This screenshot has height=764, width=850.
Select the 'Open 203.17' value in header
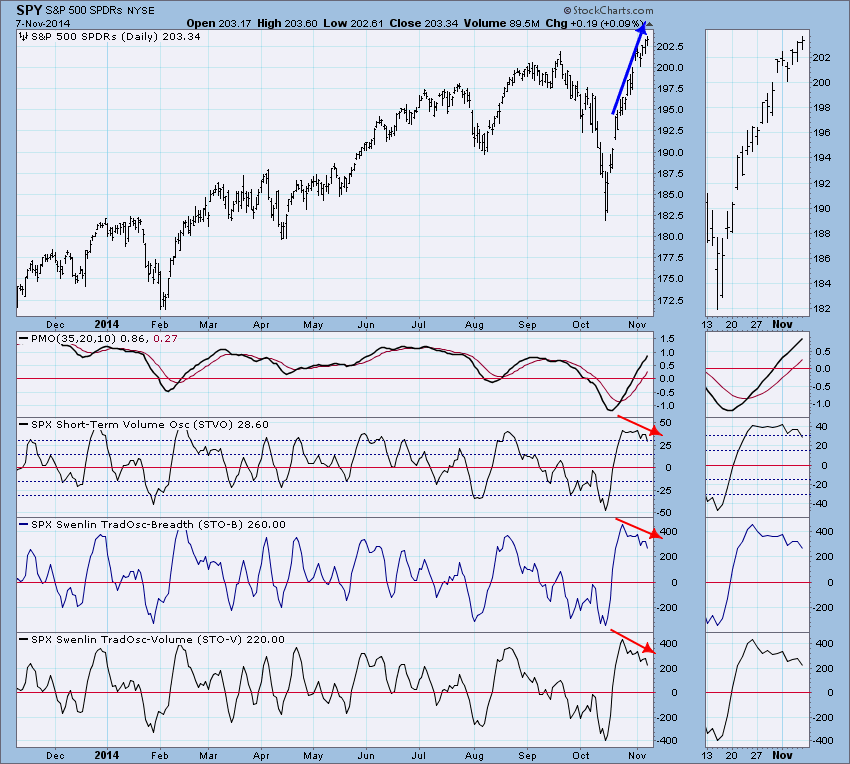tap(218, 23)
